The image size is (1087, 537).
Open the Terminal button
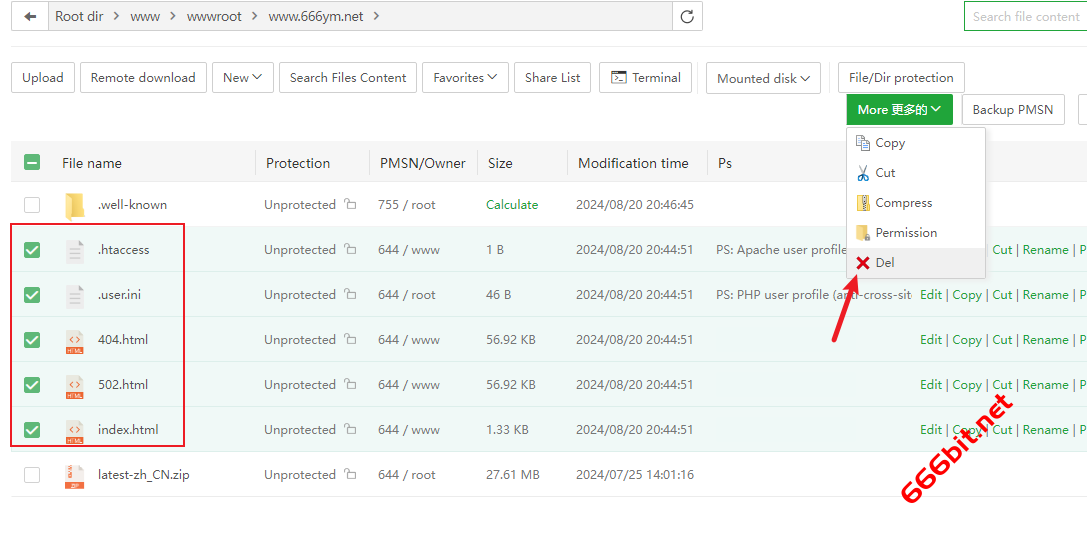[x=646, y=78]
